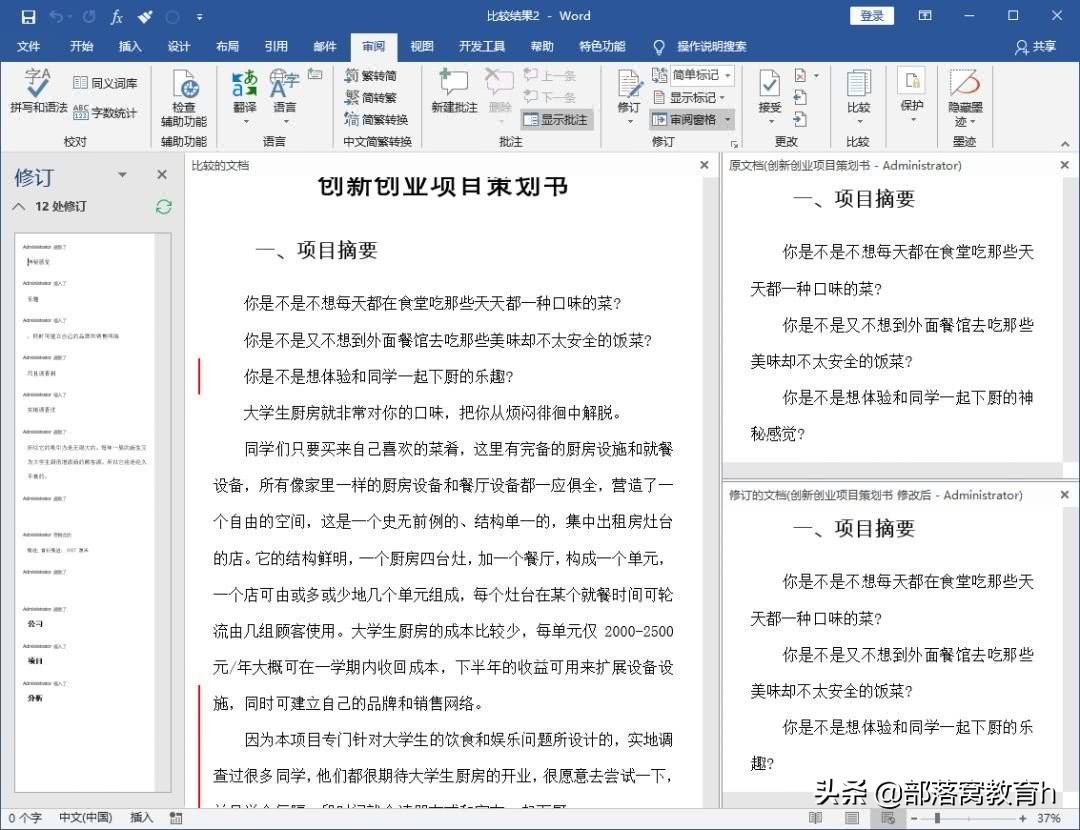Click the zoom slider handle in status bar
The height and width of the screenshot is (830, 1080).
pos(937,818)
